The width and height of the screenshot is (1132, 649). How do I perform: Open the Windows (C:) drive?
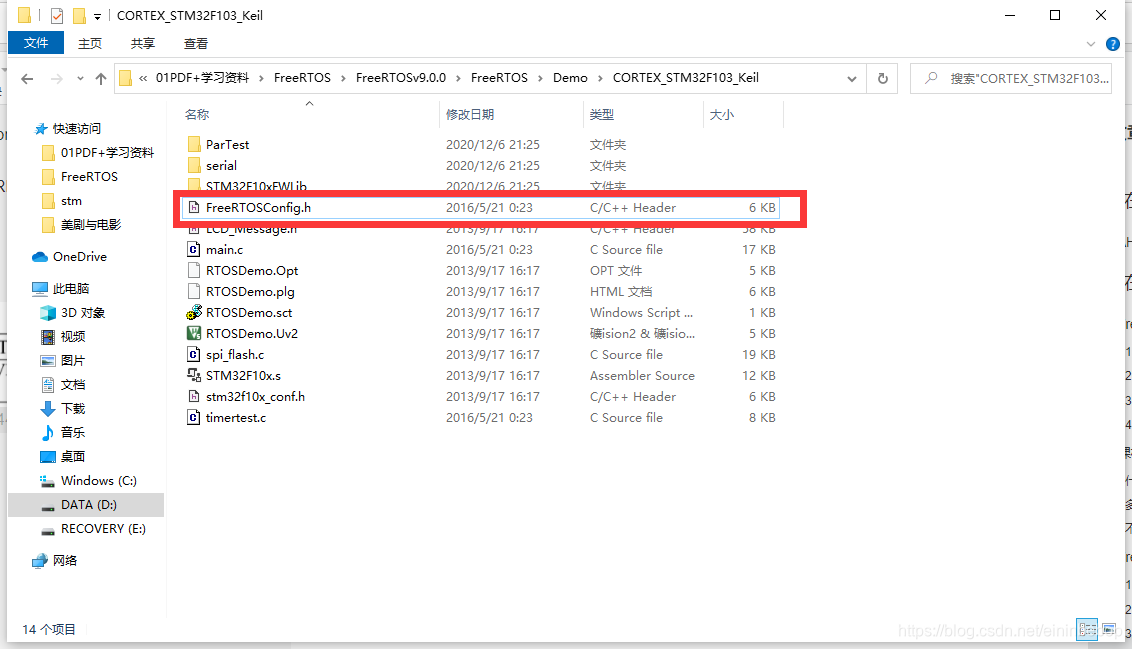click(98, 480)
